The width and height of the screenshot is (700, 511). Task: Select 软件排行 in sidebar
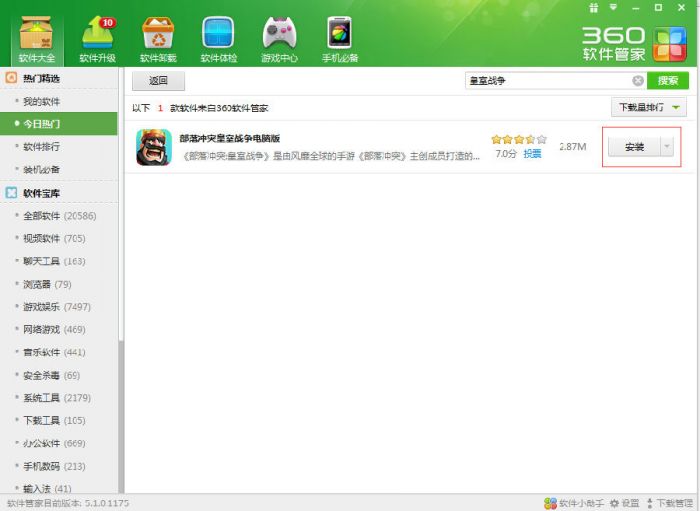41,146
